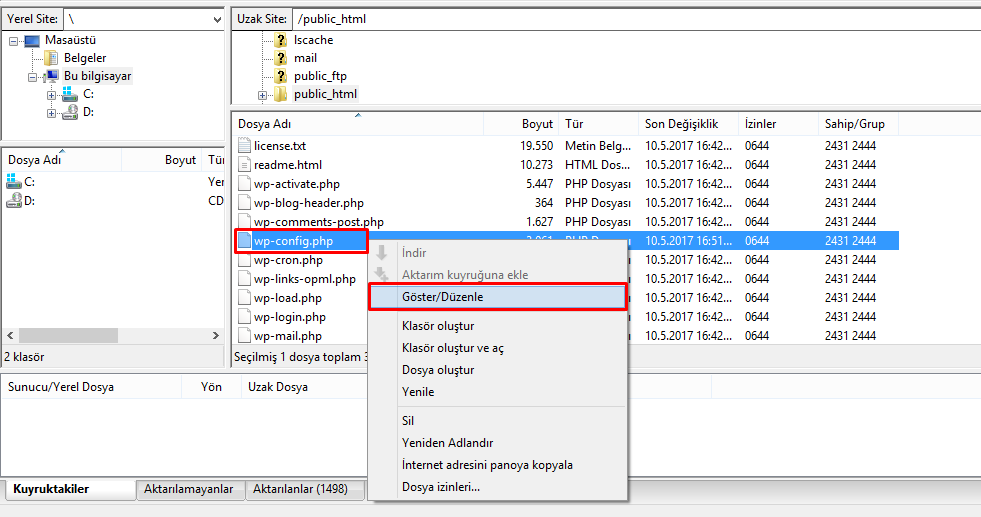The image size is (981, 517).
Task: Click the readme.html file icon
Action: point(245,165)
